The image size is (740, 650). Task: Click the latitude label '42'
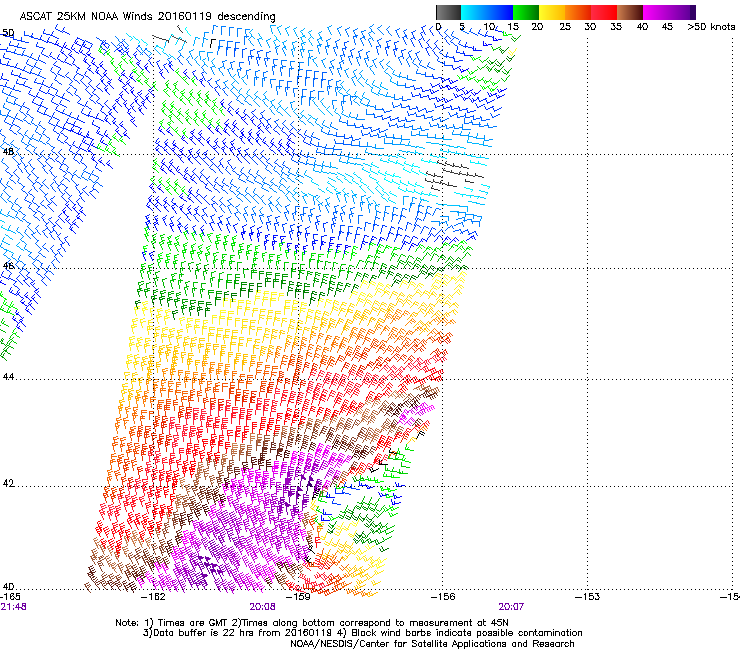(8, 483)
